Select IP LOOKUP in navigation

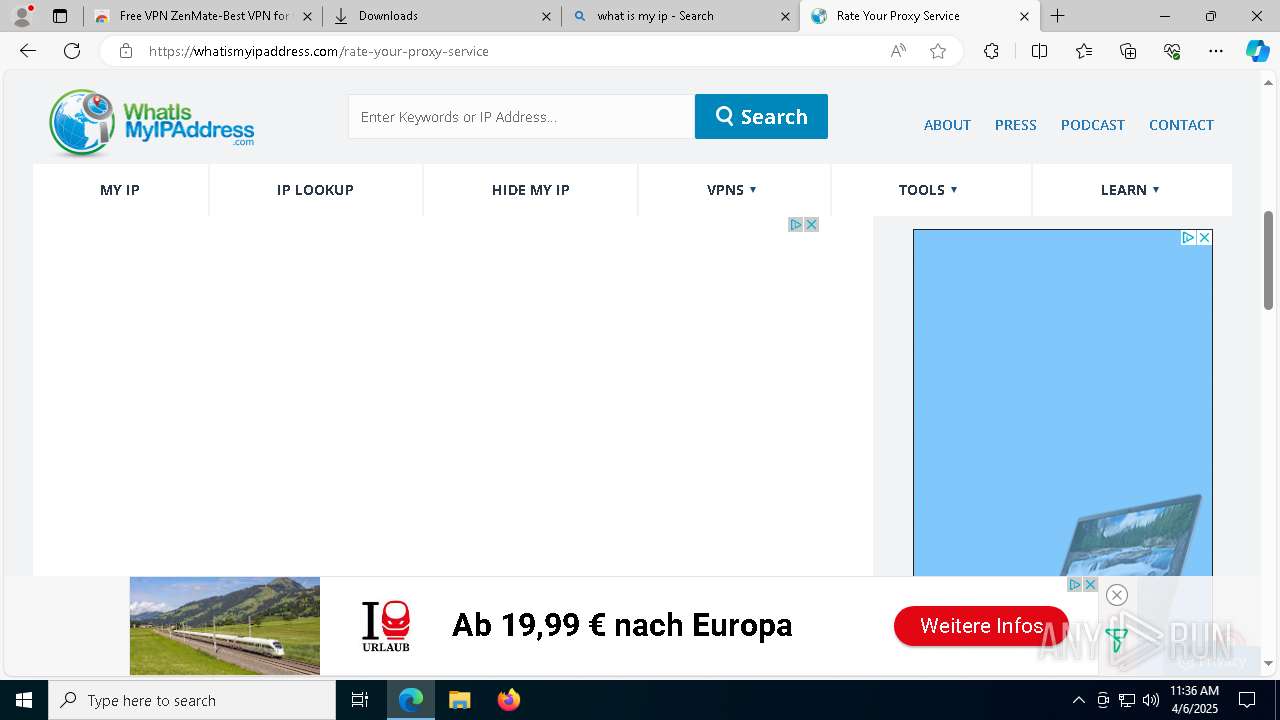(315, 190)
